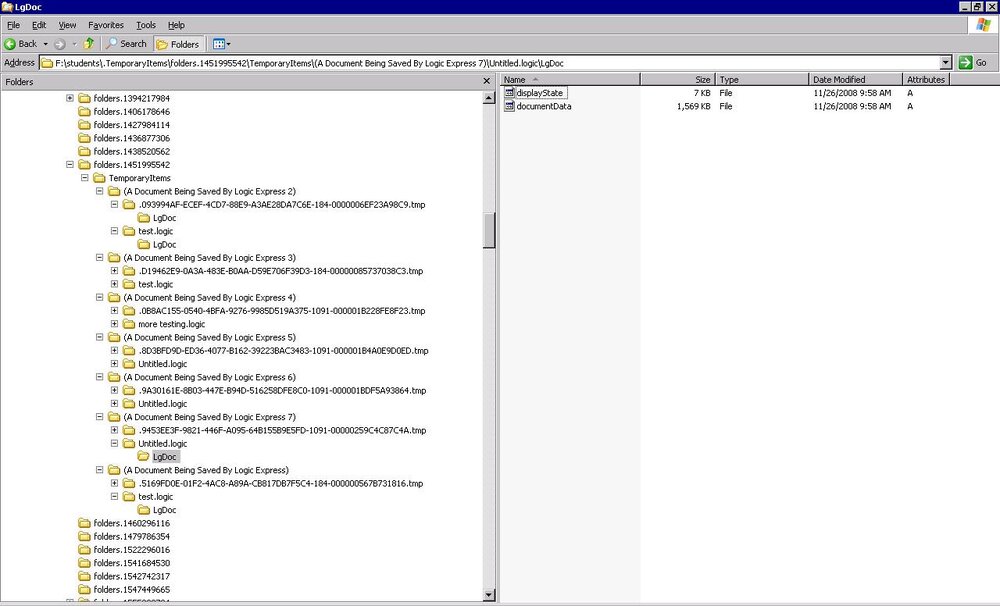Collapse Document Being Saved By Logic Express 2
The width and height of the screenshot is (1000, 606).
click(x=99, y=191)
